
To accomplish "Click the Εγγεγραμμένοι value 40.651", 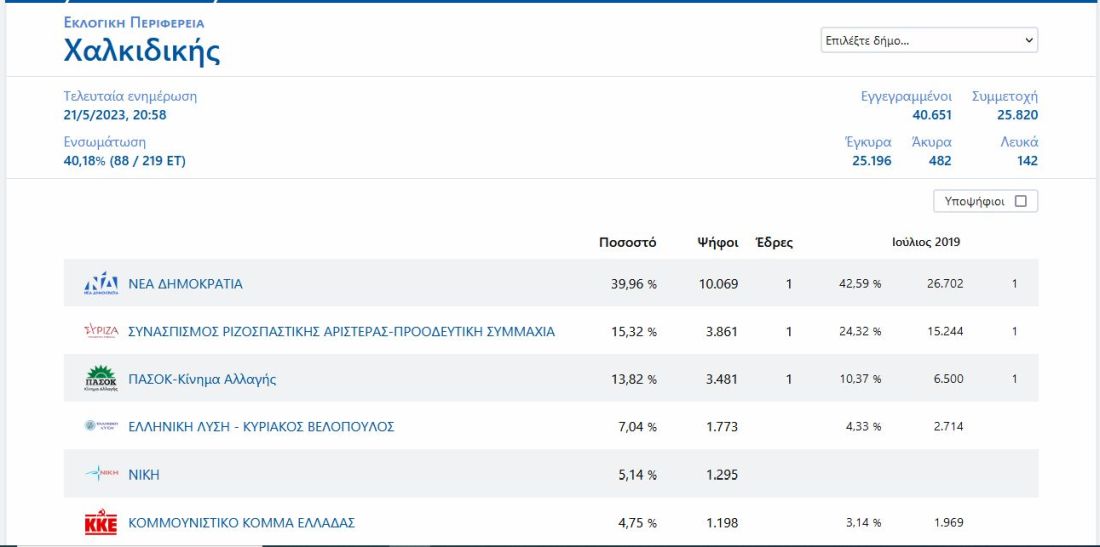I will (x=932, y=115).
